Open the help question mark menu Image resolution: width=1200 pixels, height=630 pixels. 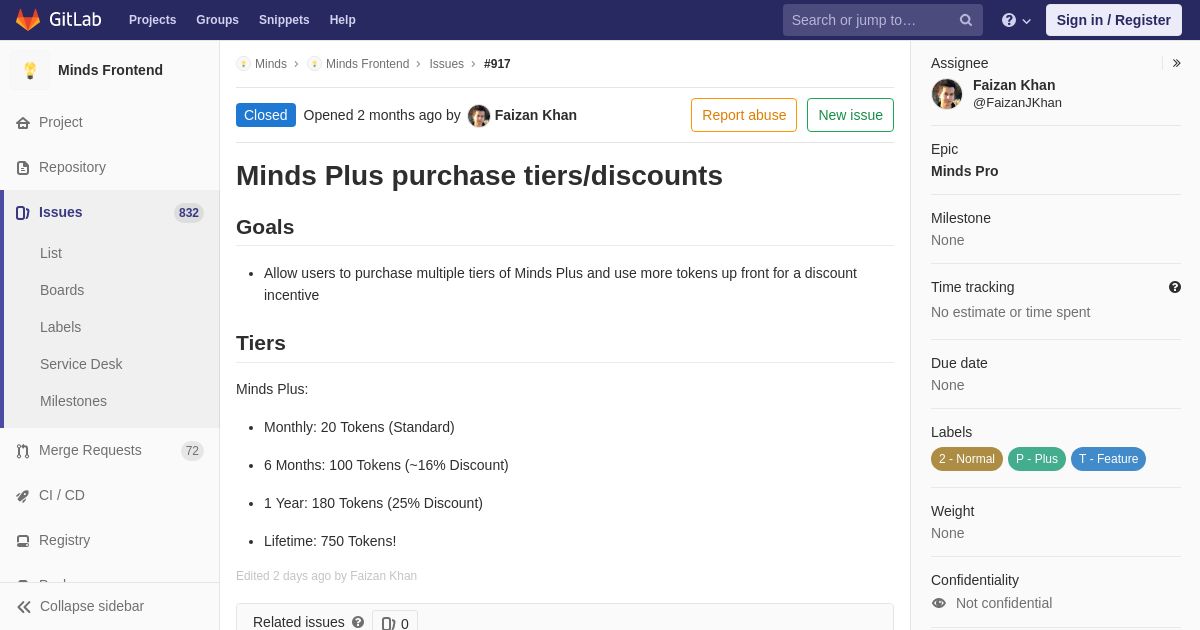click(x=1016, y=20)
